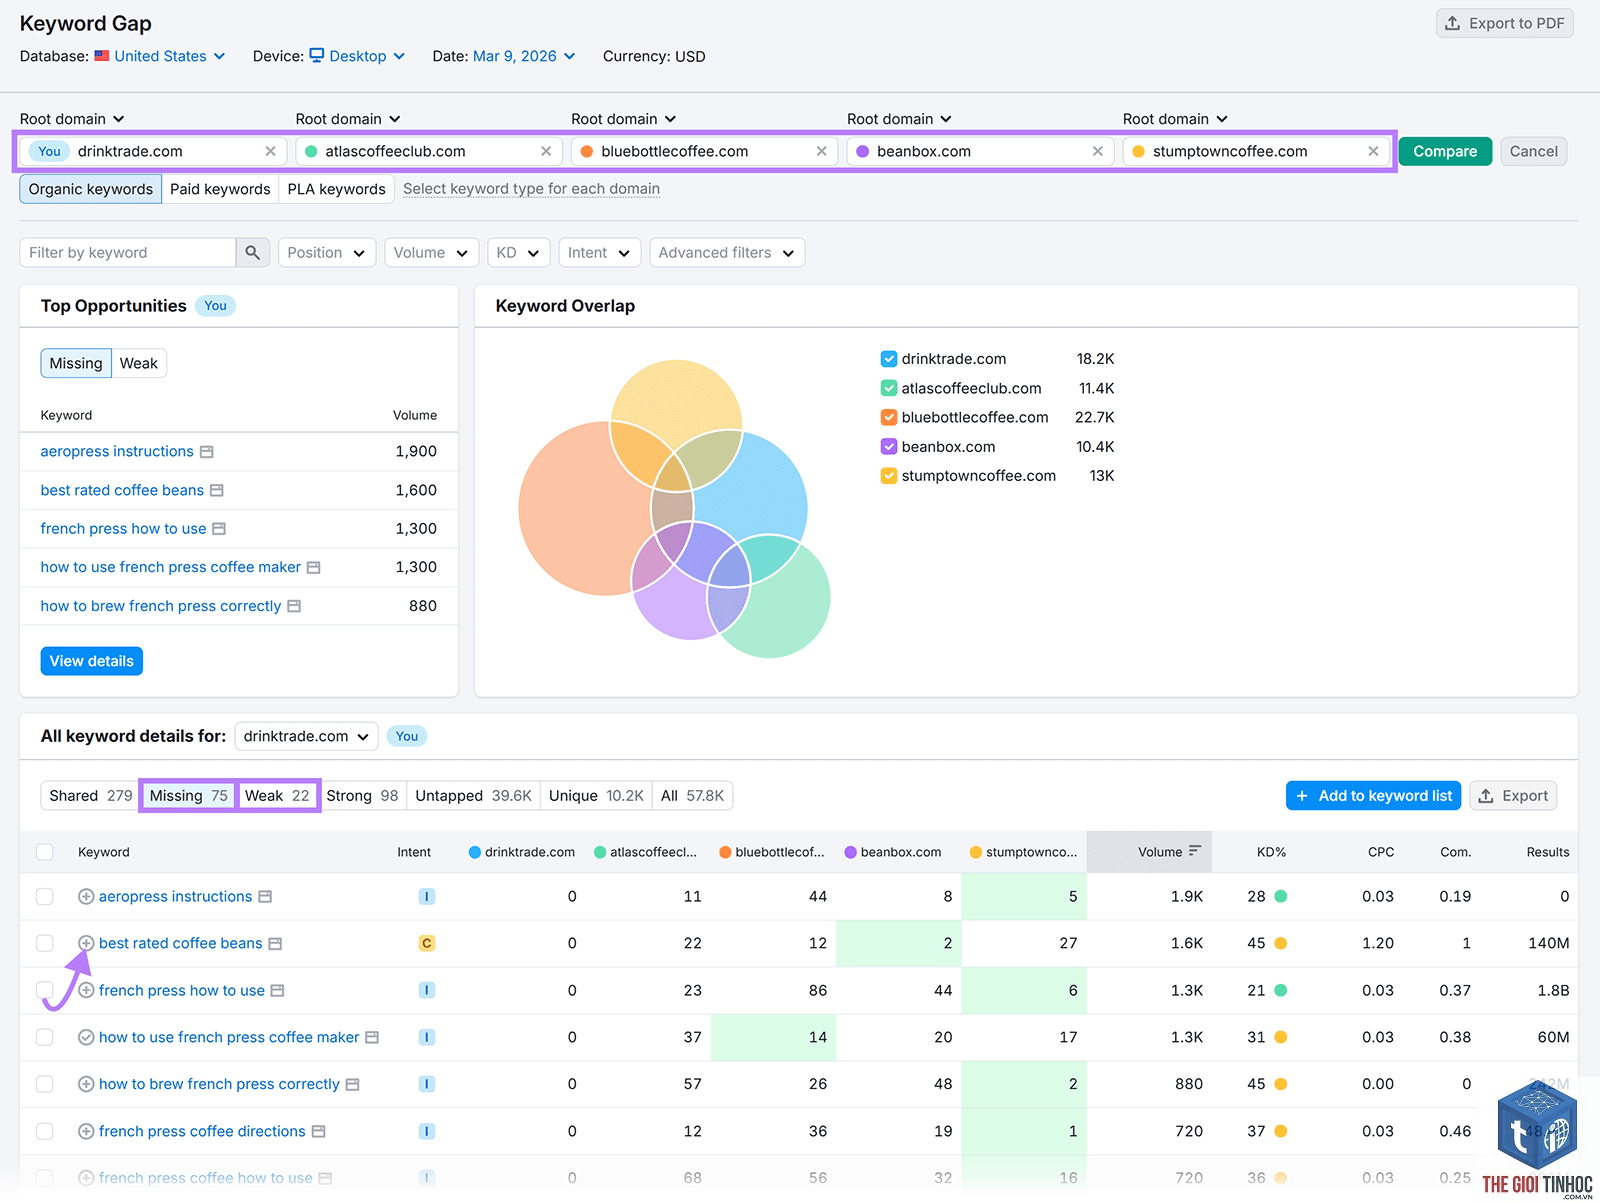Image resolution: width=1600 pixels, height=1202 pixels.
Task: Expand the Advanced filters dropdown
Action: pyautogui.click(x=727, y=253)
